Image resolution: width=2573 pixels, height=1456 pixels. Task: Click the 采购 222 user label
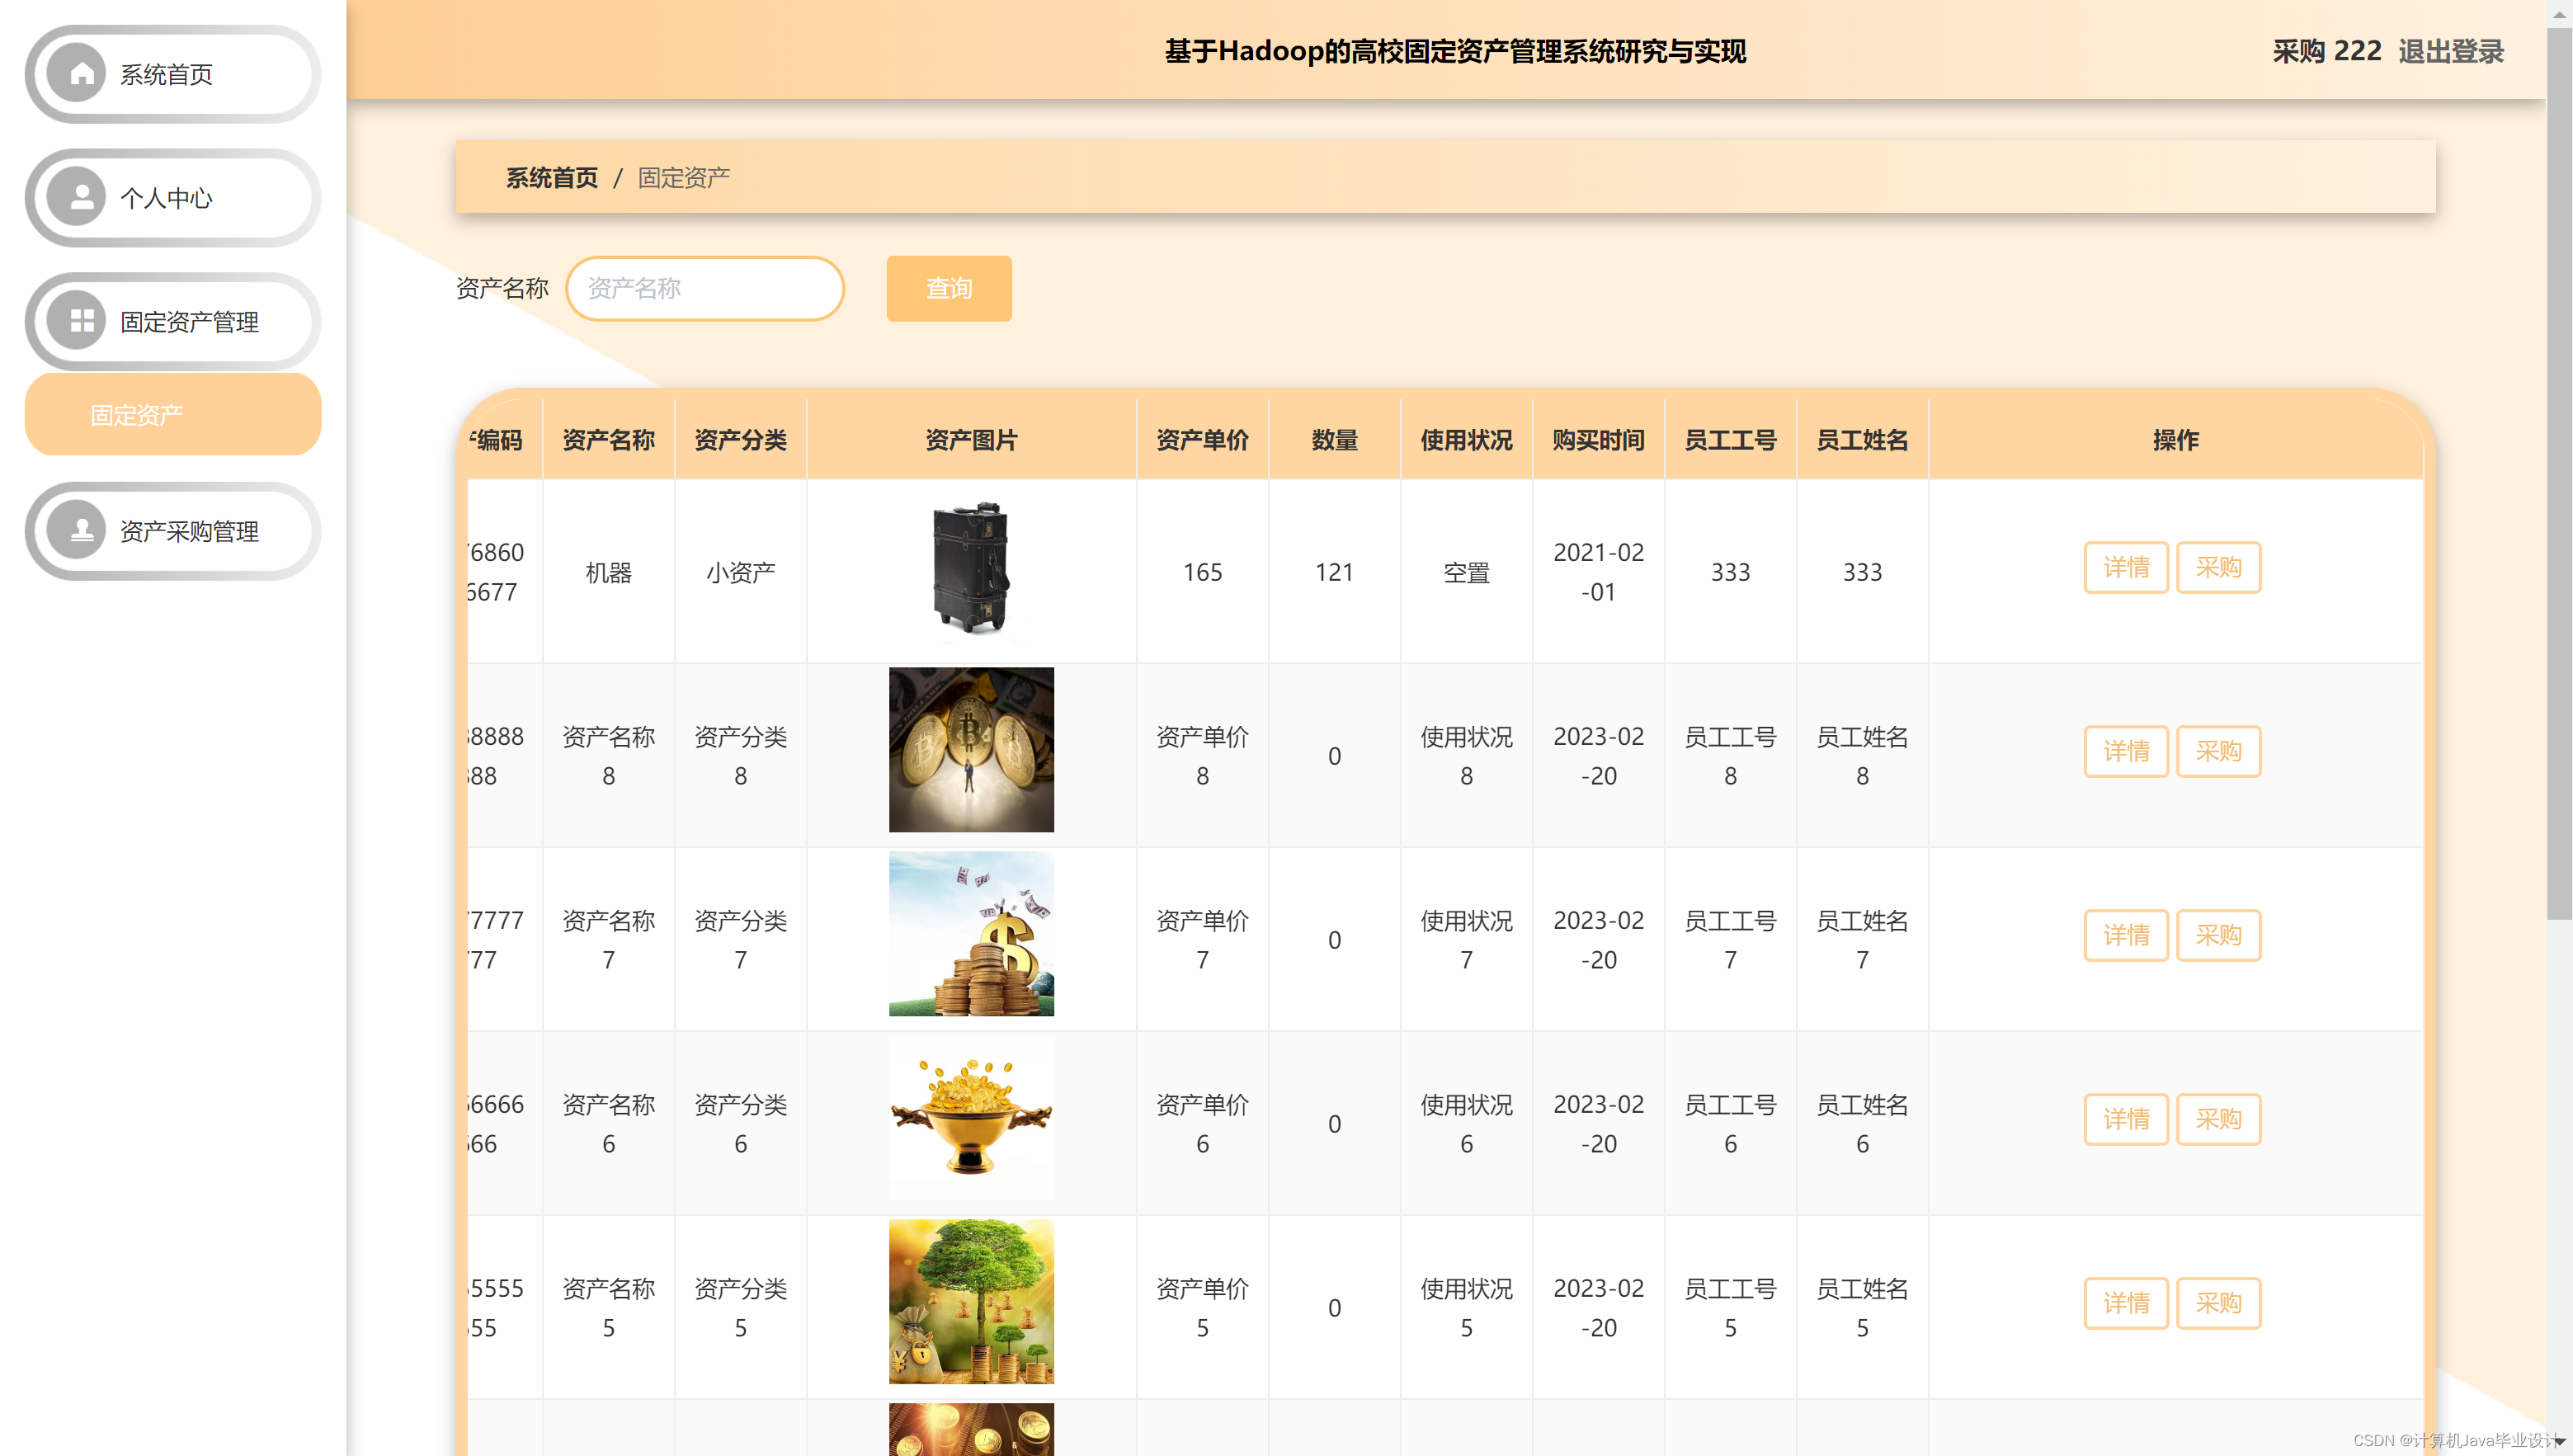click(2326, 51)
